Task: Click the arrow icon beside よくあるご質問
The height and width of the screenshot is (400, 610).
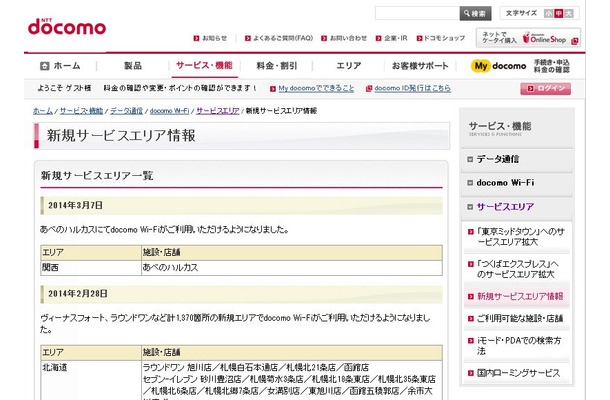Action: point(247,38)
